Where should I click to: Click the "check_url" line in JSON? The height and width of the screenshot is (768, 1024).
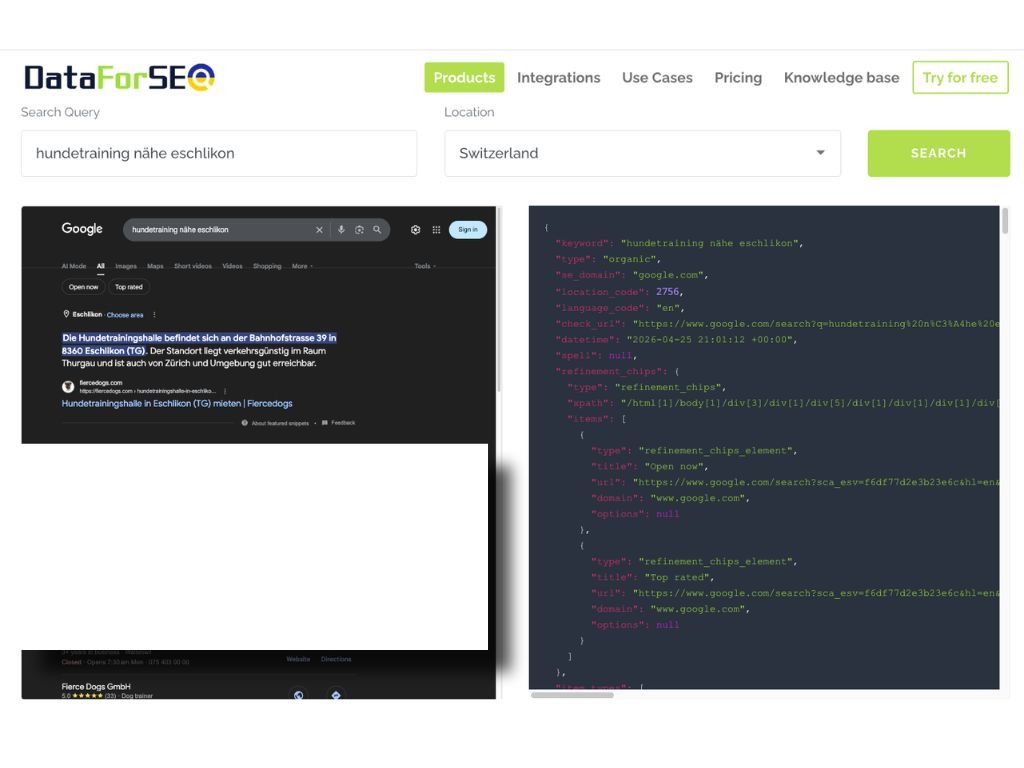(x=777, y=323)
